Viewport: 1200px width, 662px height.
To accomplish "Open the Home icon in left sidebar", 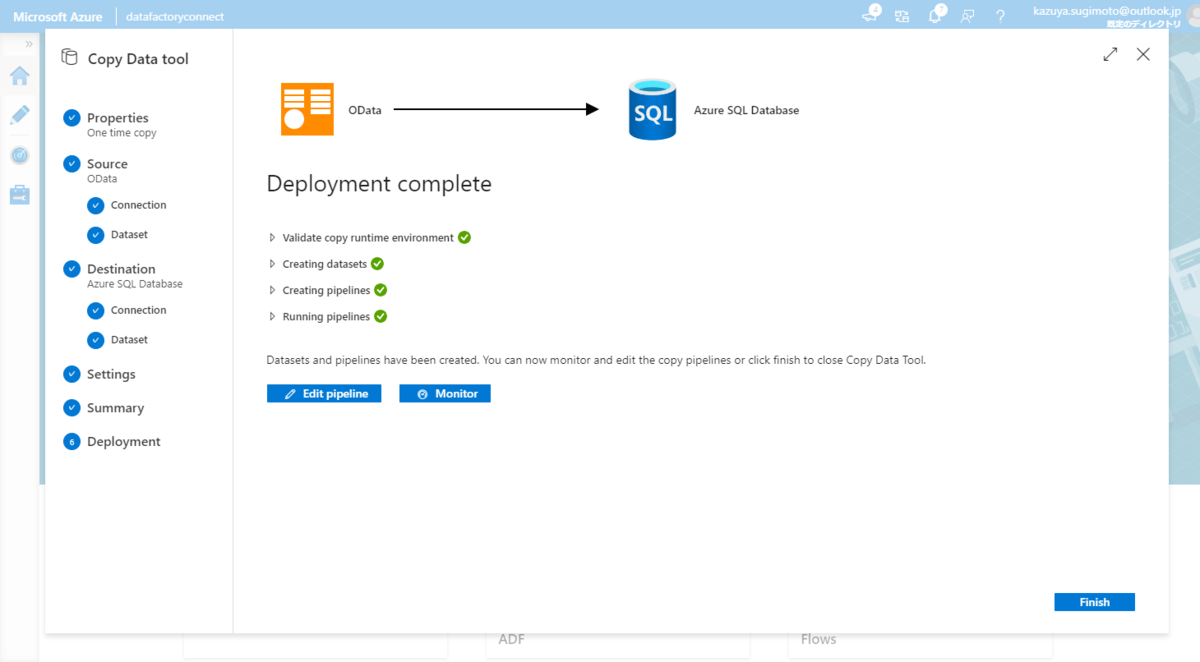I will tap(19, 76).
